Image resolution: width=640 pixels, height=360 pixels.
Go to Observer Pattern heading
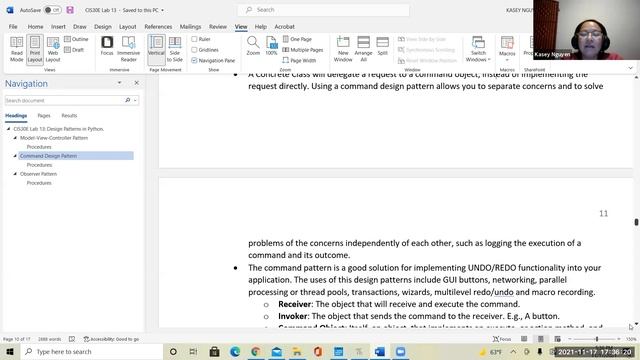click(38, 174)
